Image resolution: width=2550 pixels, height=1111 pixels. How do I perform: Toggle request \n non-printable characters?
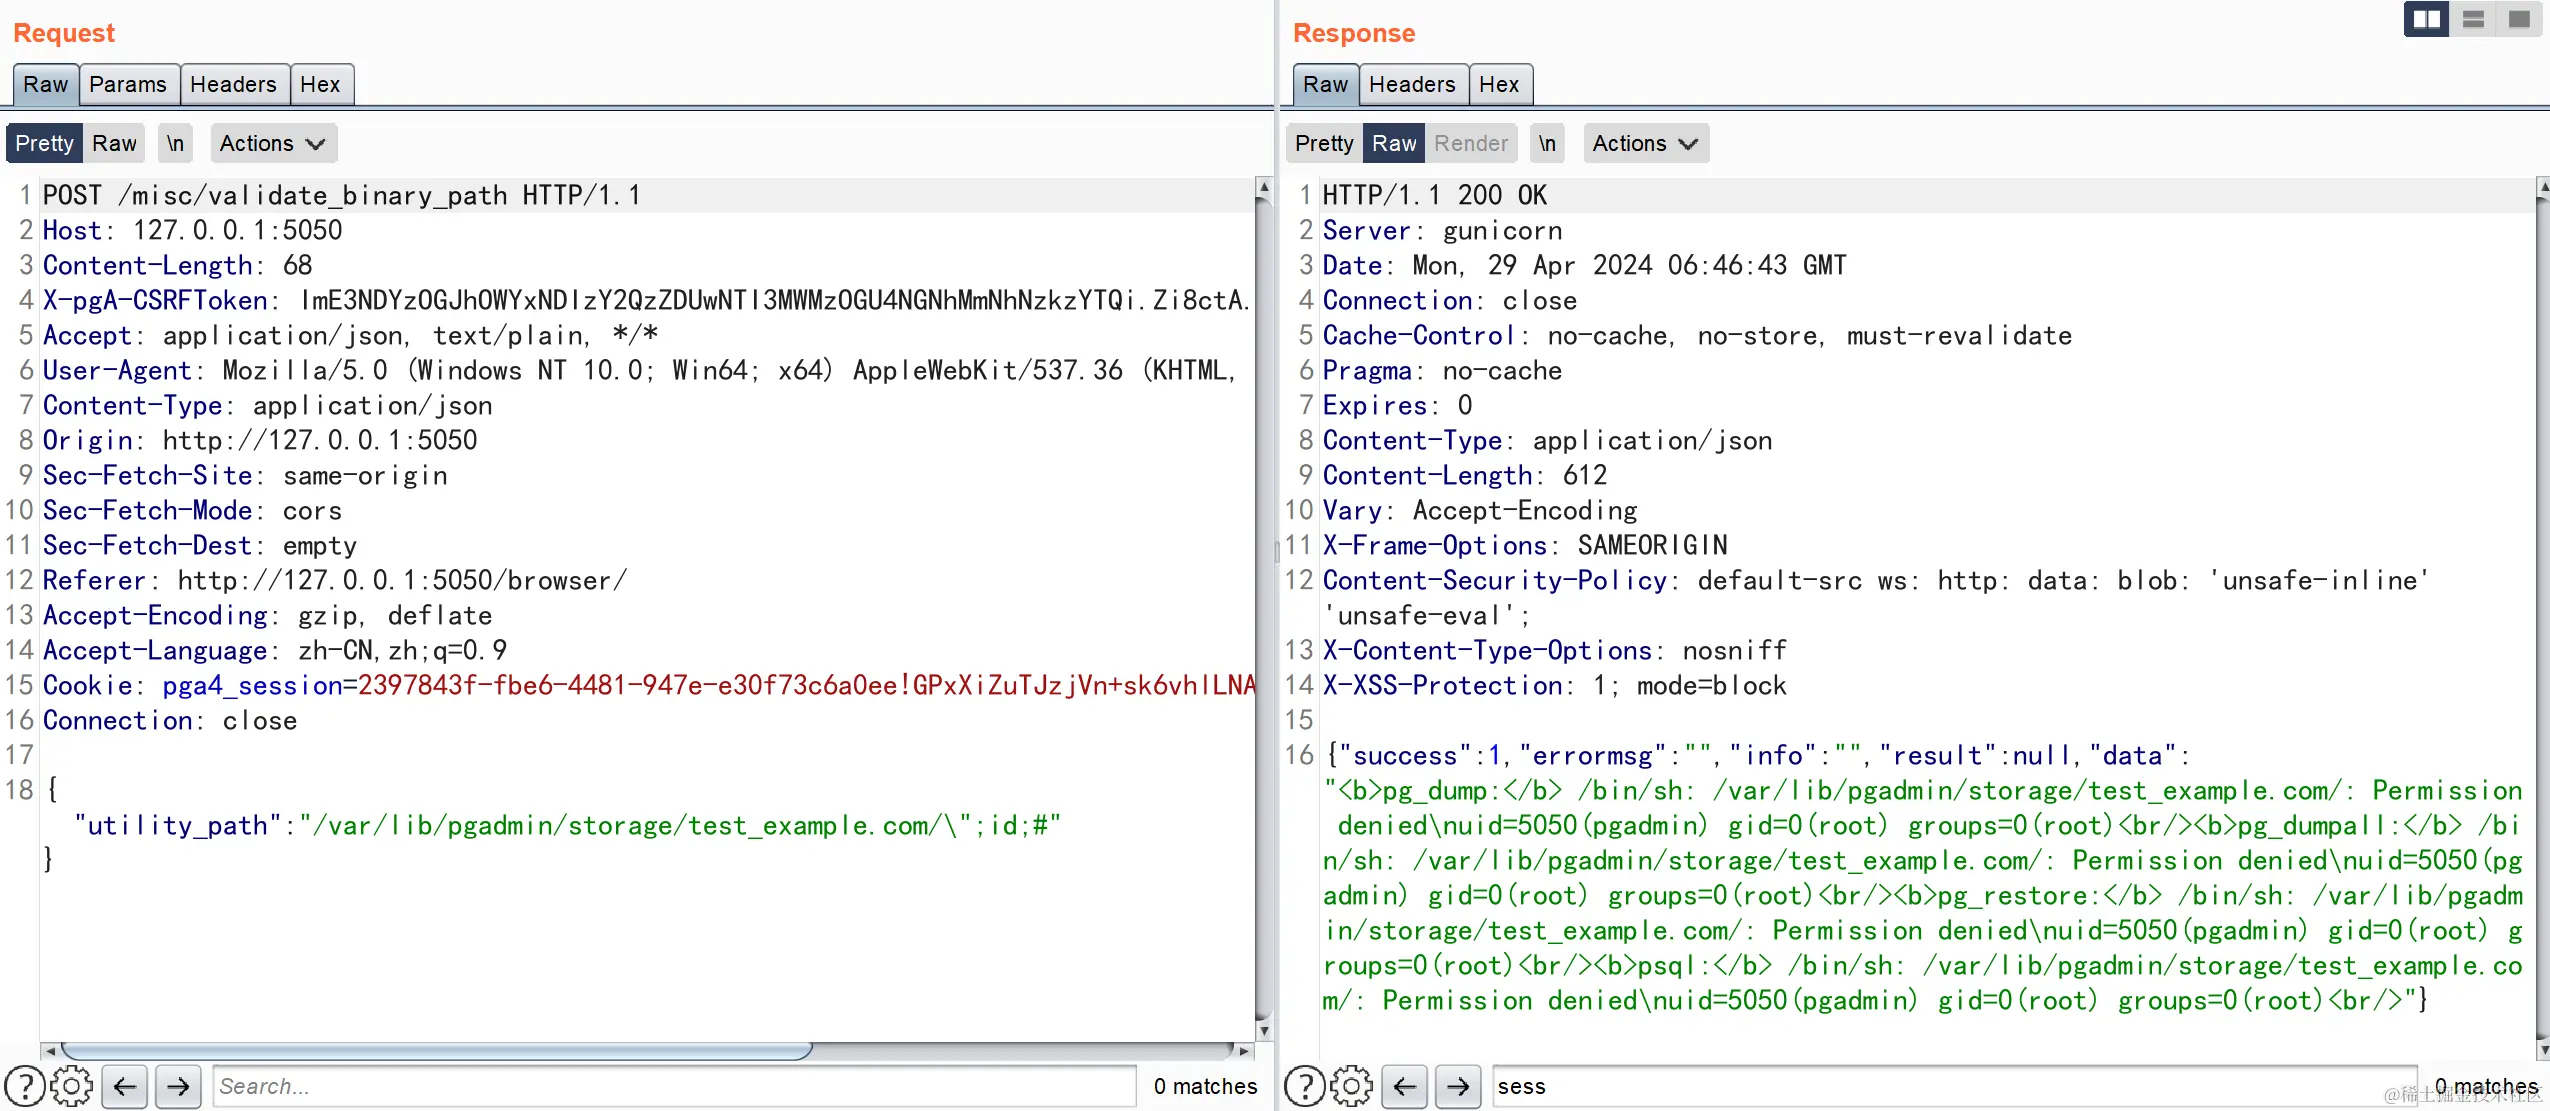(175, 143)
